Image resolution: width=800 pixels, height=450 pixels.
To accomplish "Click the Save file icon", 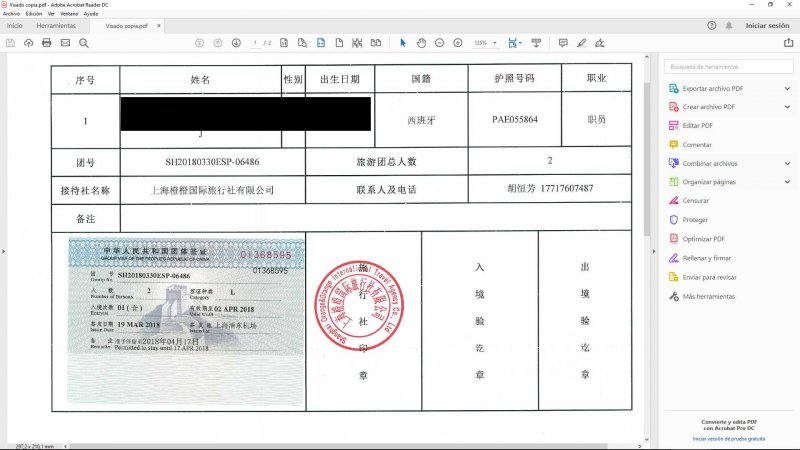I will click(10, 43).
